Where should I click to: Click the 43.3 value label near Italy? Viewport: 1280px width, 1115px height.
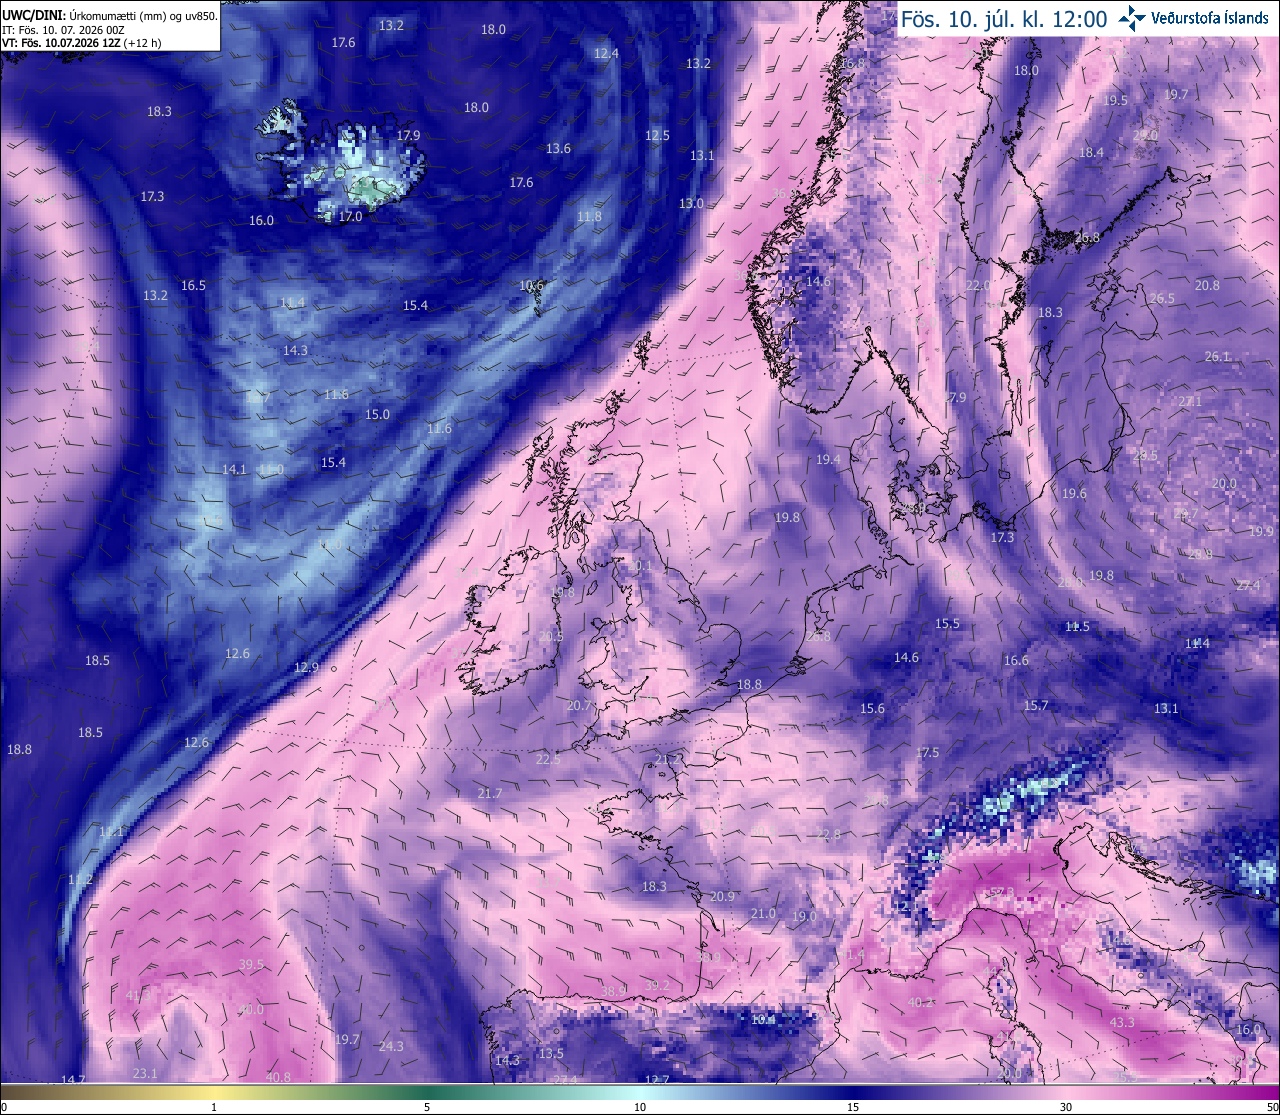(1122, 1023)
